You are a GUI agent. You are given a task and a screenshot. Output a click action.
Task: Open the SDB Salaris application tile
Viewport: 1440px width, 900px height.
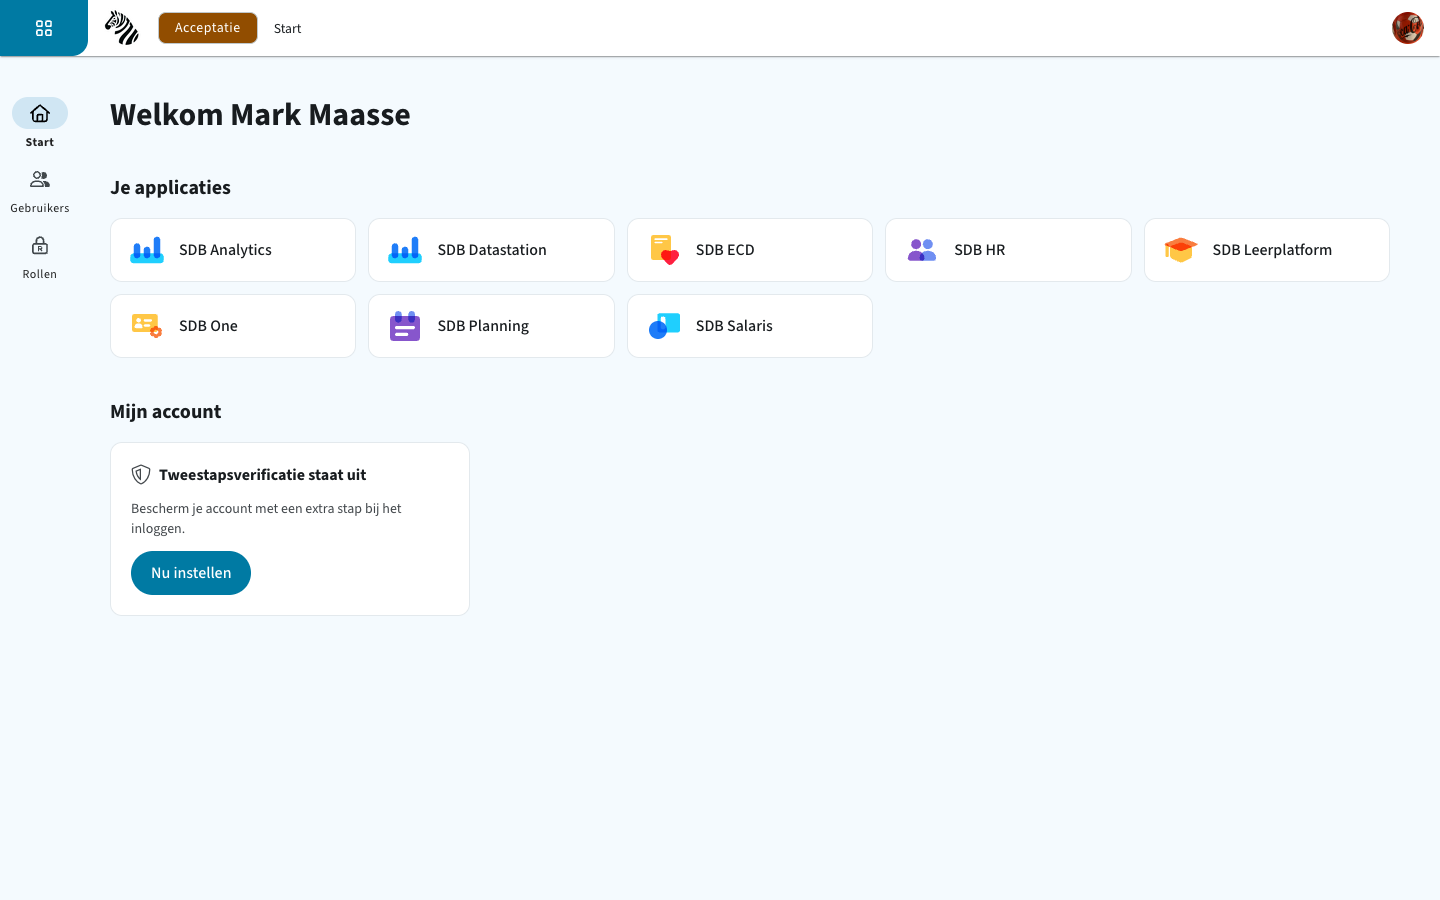tap(750, 326)
